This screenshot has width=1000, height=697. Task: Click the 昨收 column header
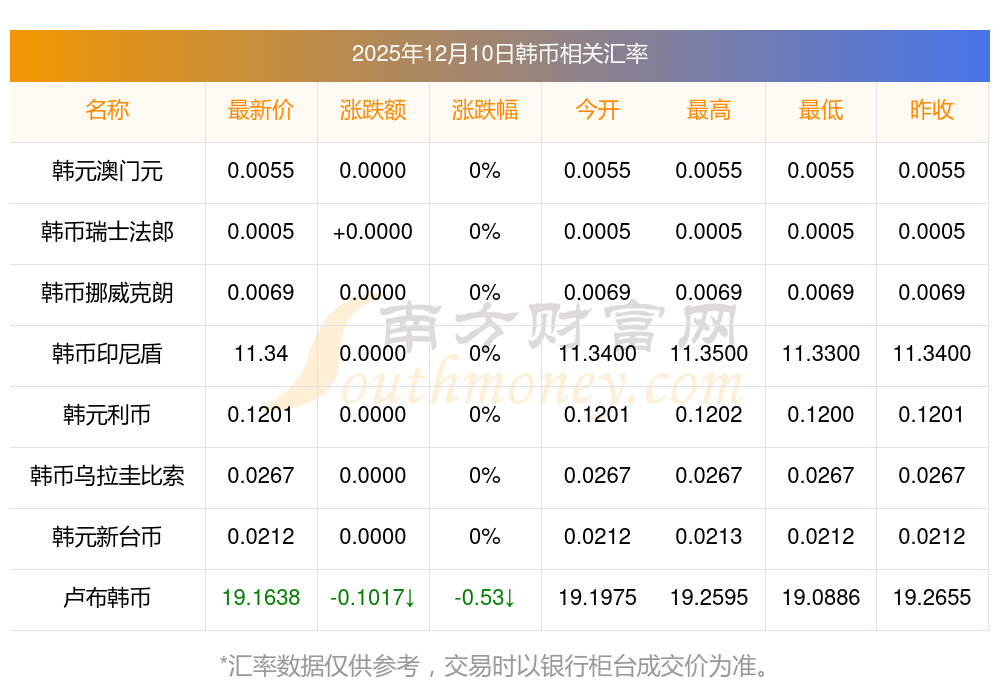[x=932, y=110]
